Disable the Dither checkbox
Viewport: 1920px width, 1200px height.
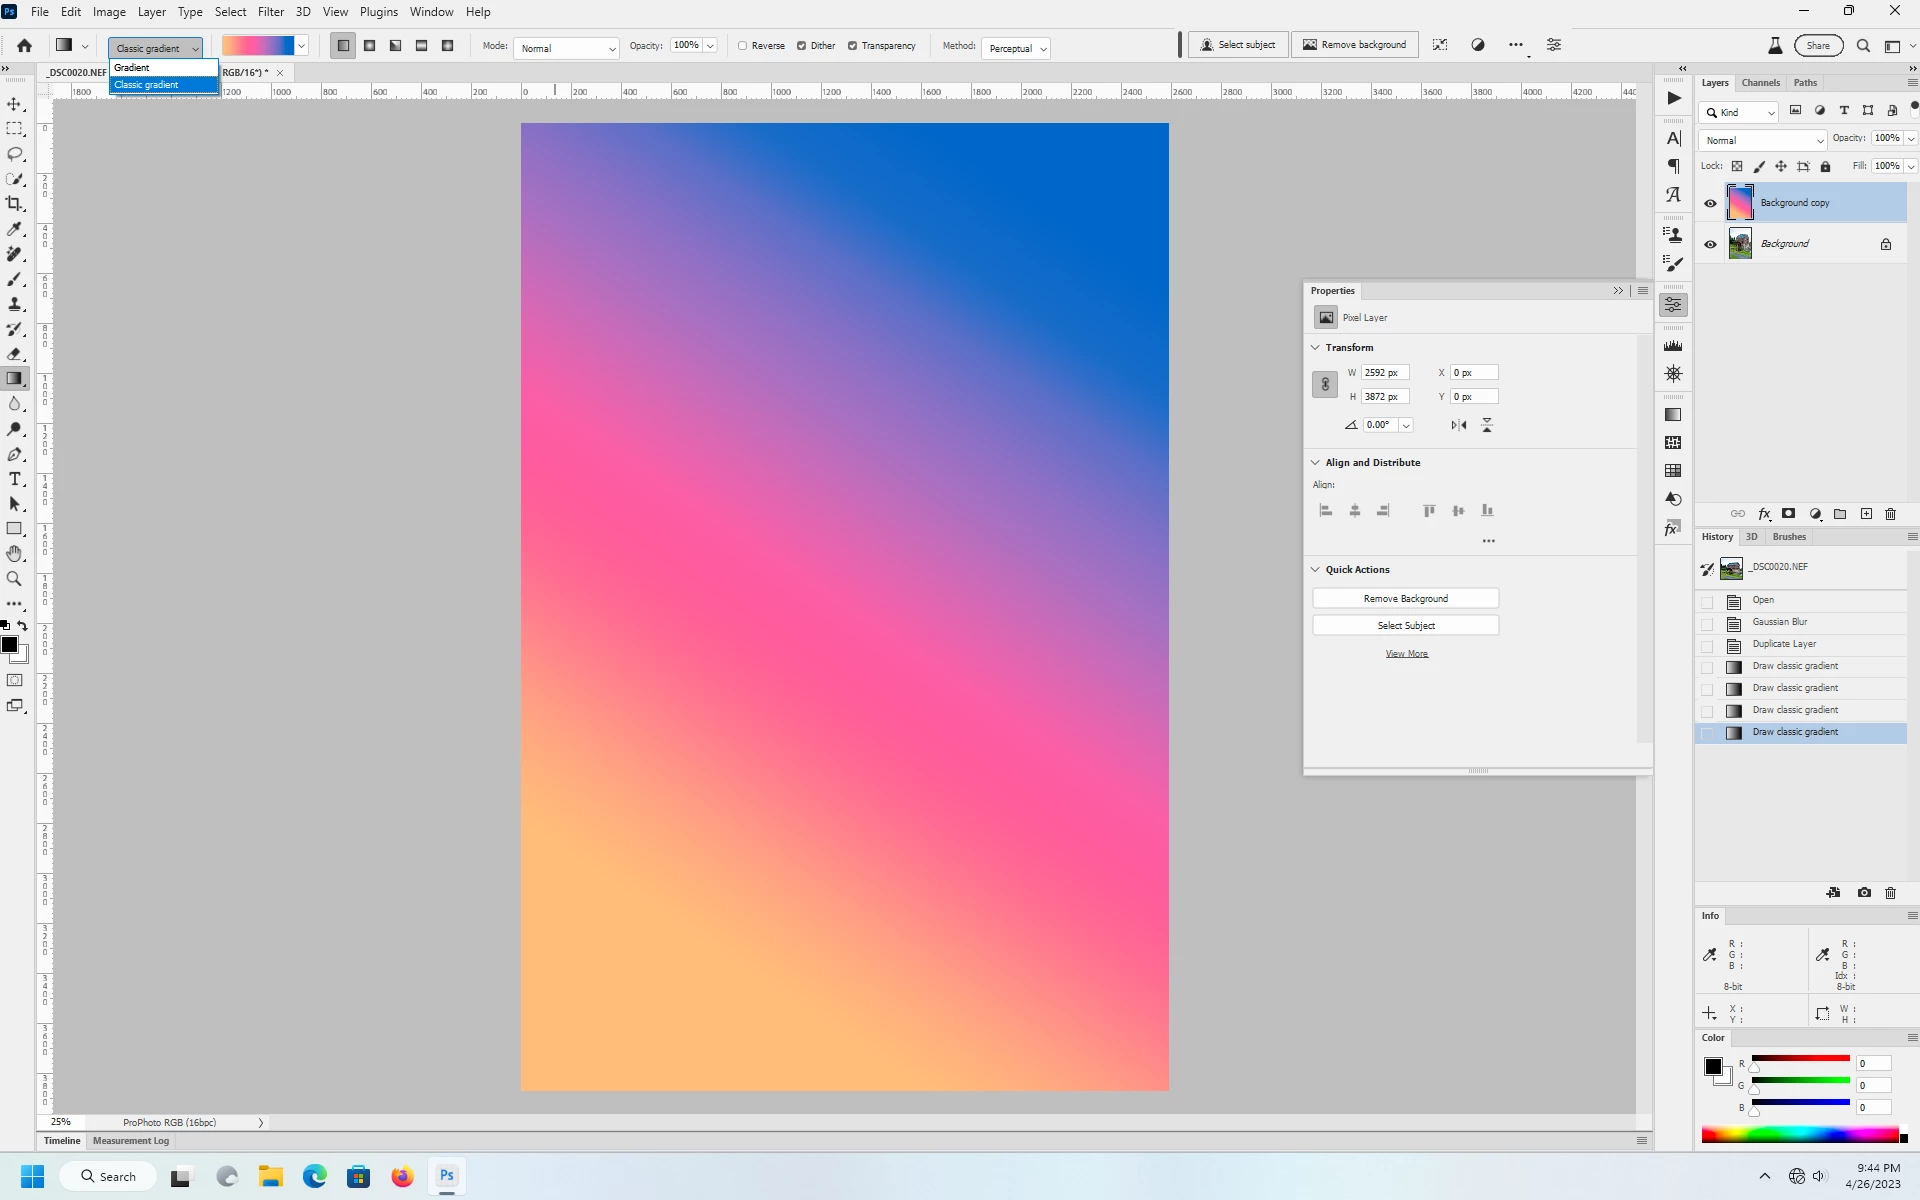(802, 46)
